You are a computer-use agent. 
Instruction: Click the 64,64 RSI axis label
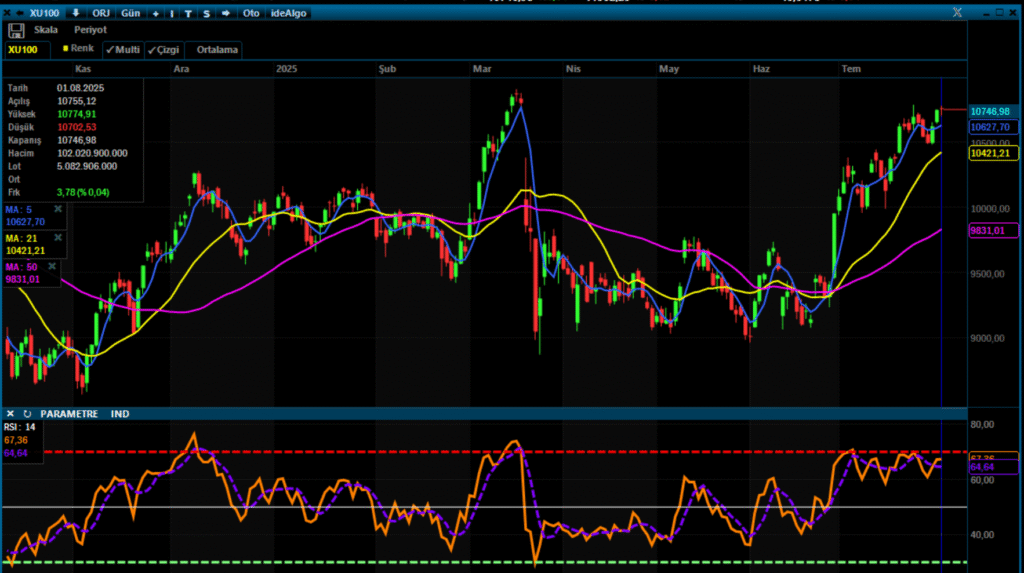point(993,467)
